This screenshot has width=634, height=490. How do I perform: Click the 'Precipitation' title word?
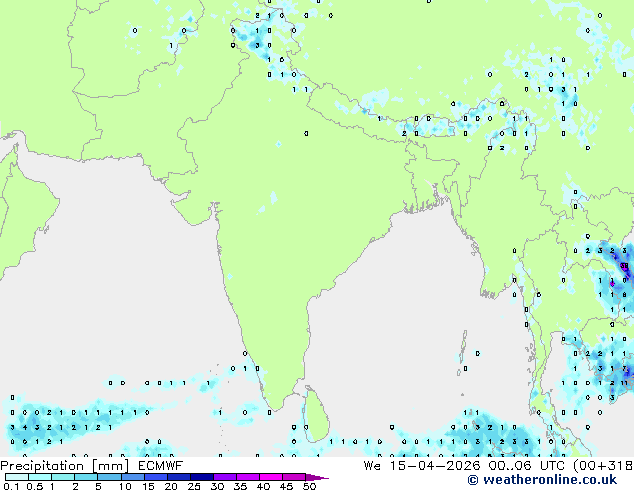point(42,466)
